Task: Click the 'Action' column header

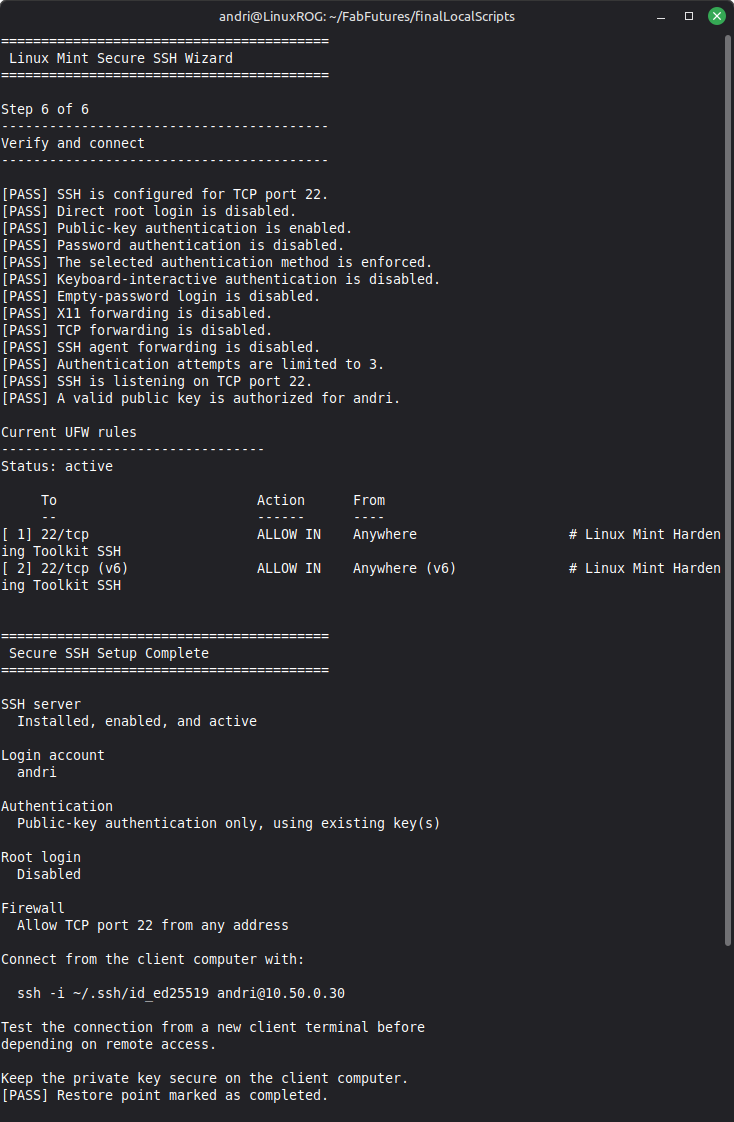Action: pyautogui.click(x=280, y=500)
